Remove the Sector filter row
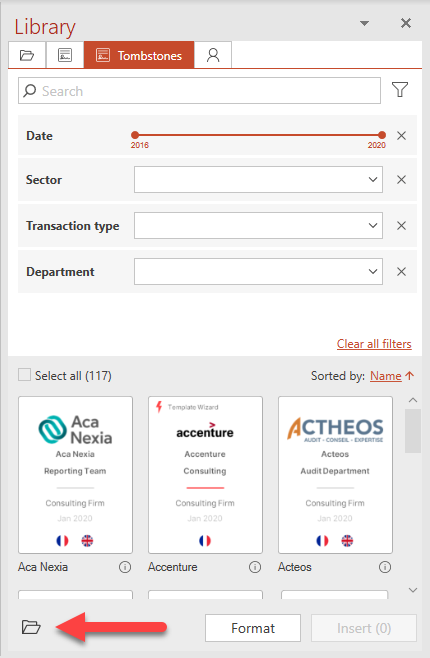Viewport: 430px width, 658px height. [401, 180]
